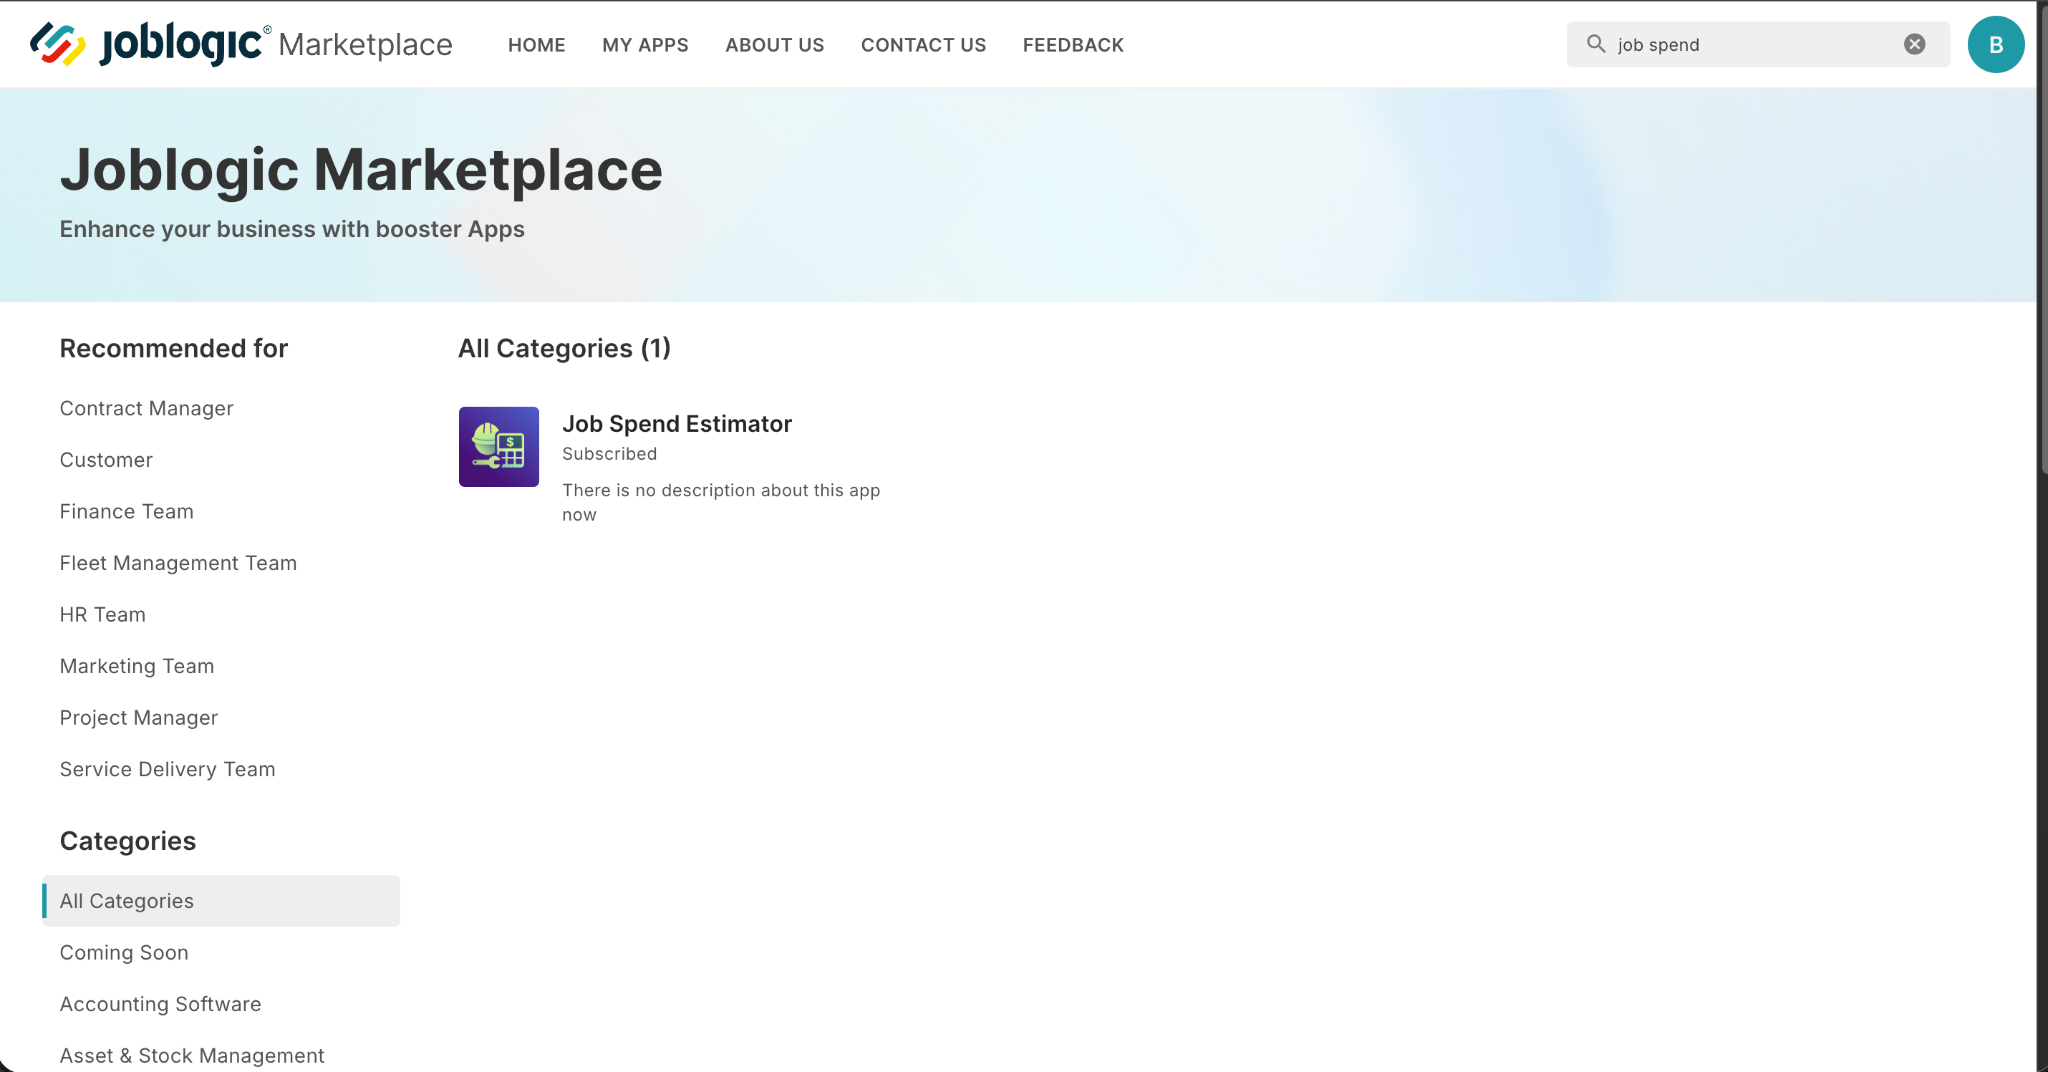Open the Accounting Software category

click(161, 1004)
